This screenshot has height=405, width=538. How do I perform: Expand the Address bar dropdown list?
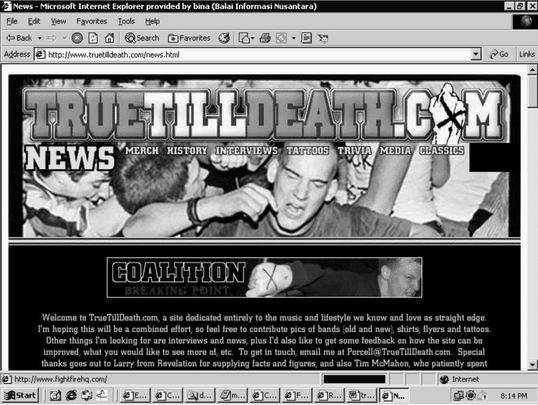click(x=476, y=54)
